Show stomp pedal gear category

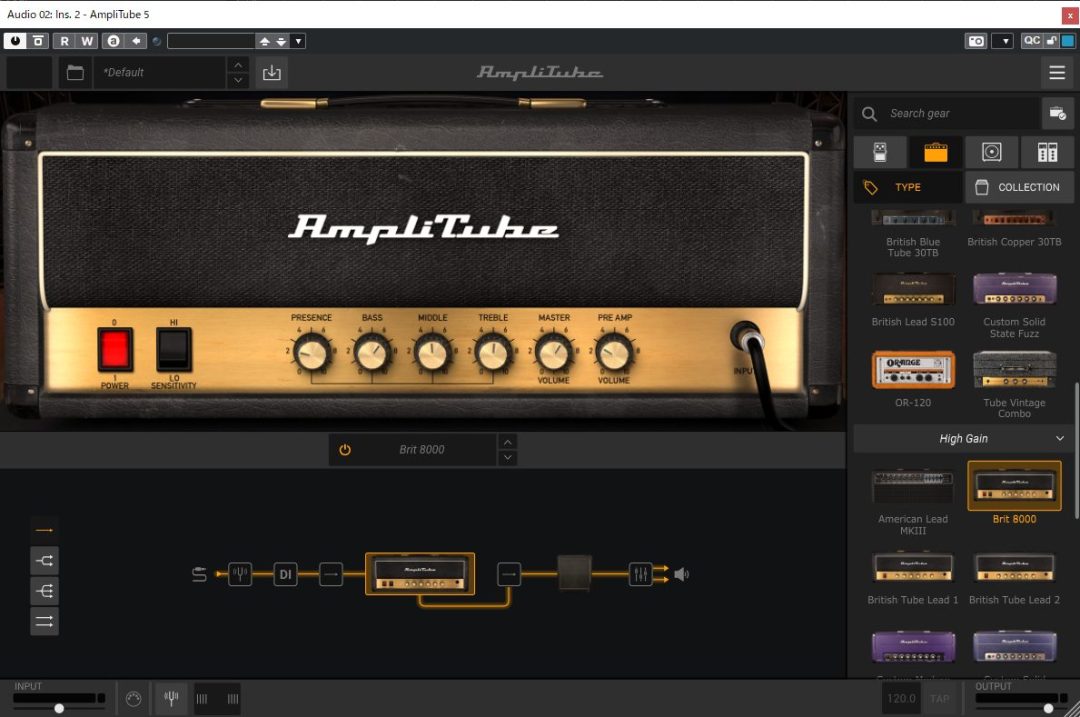point(880,152)
